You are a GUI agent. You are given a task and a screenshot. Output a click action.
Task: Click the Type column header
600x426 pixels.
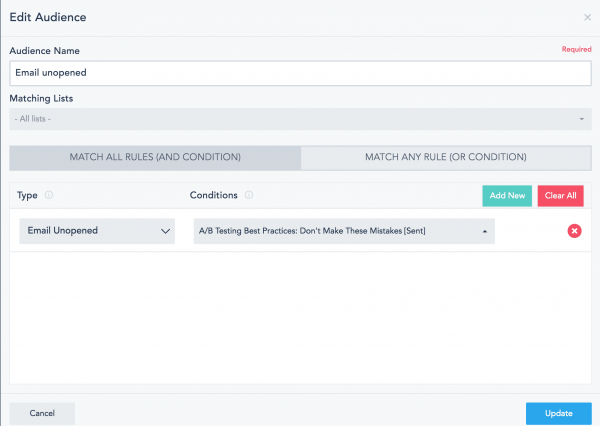27,195
